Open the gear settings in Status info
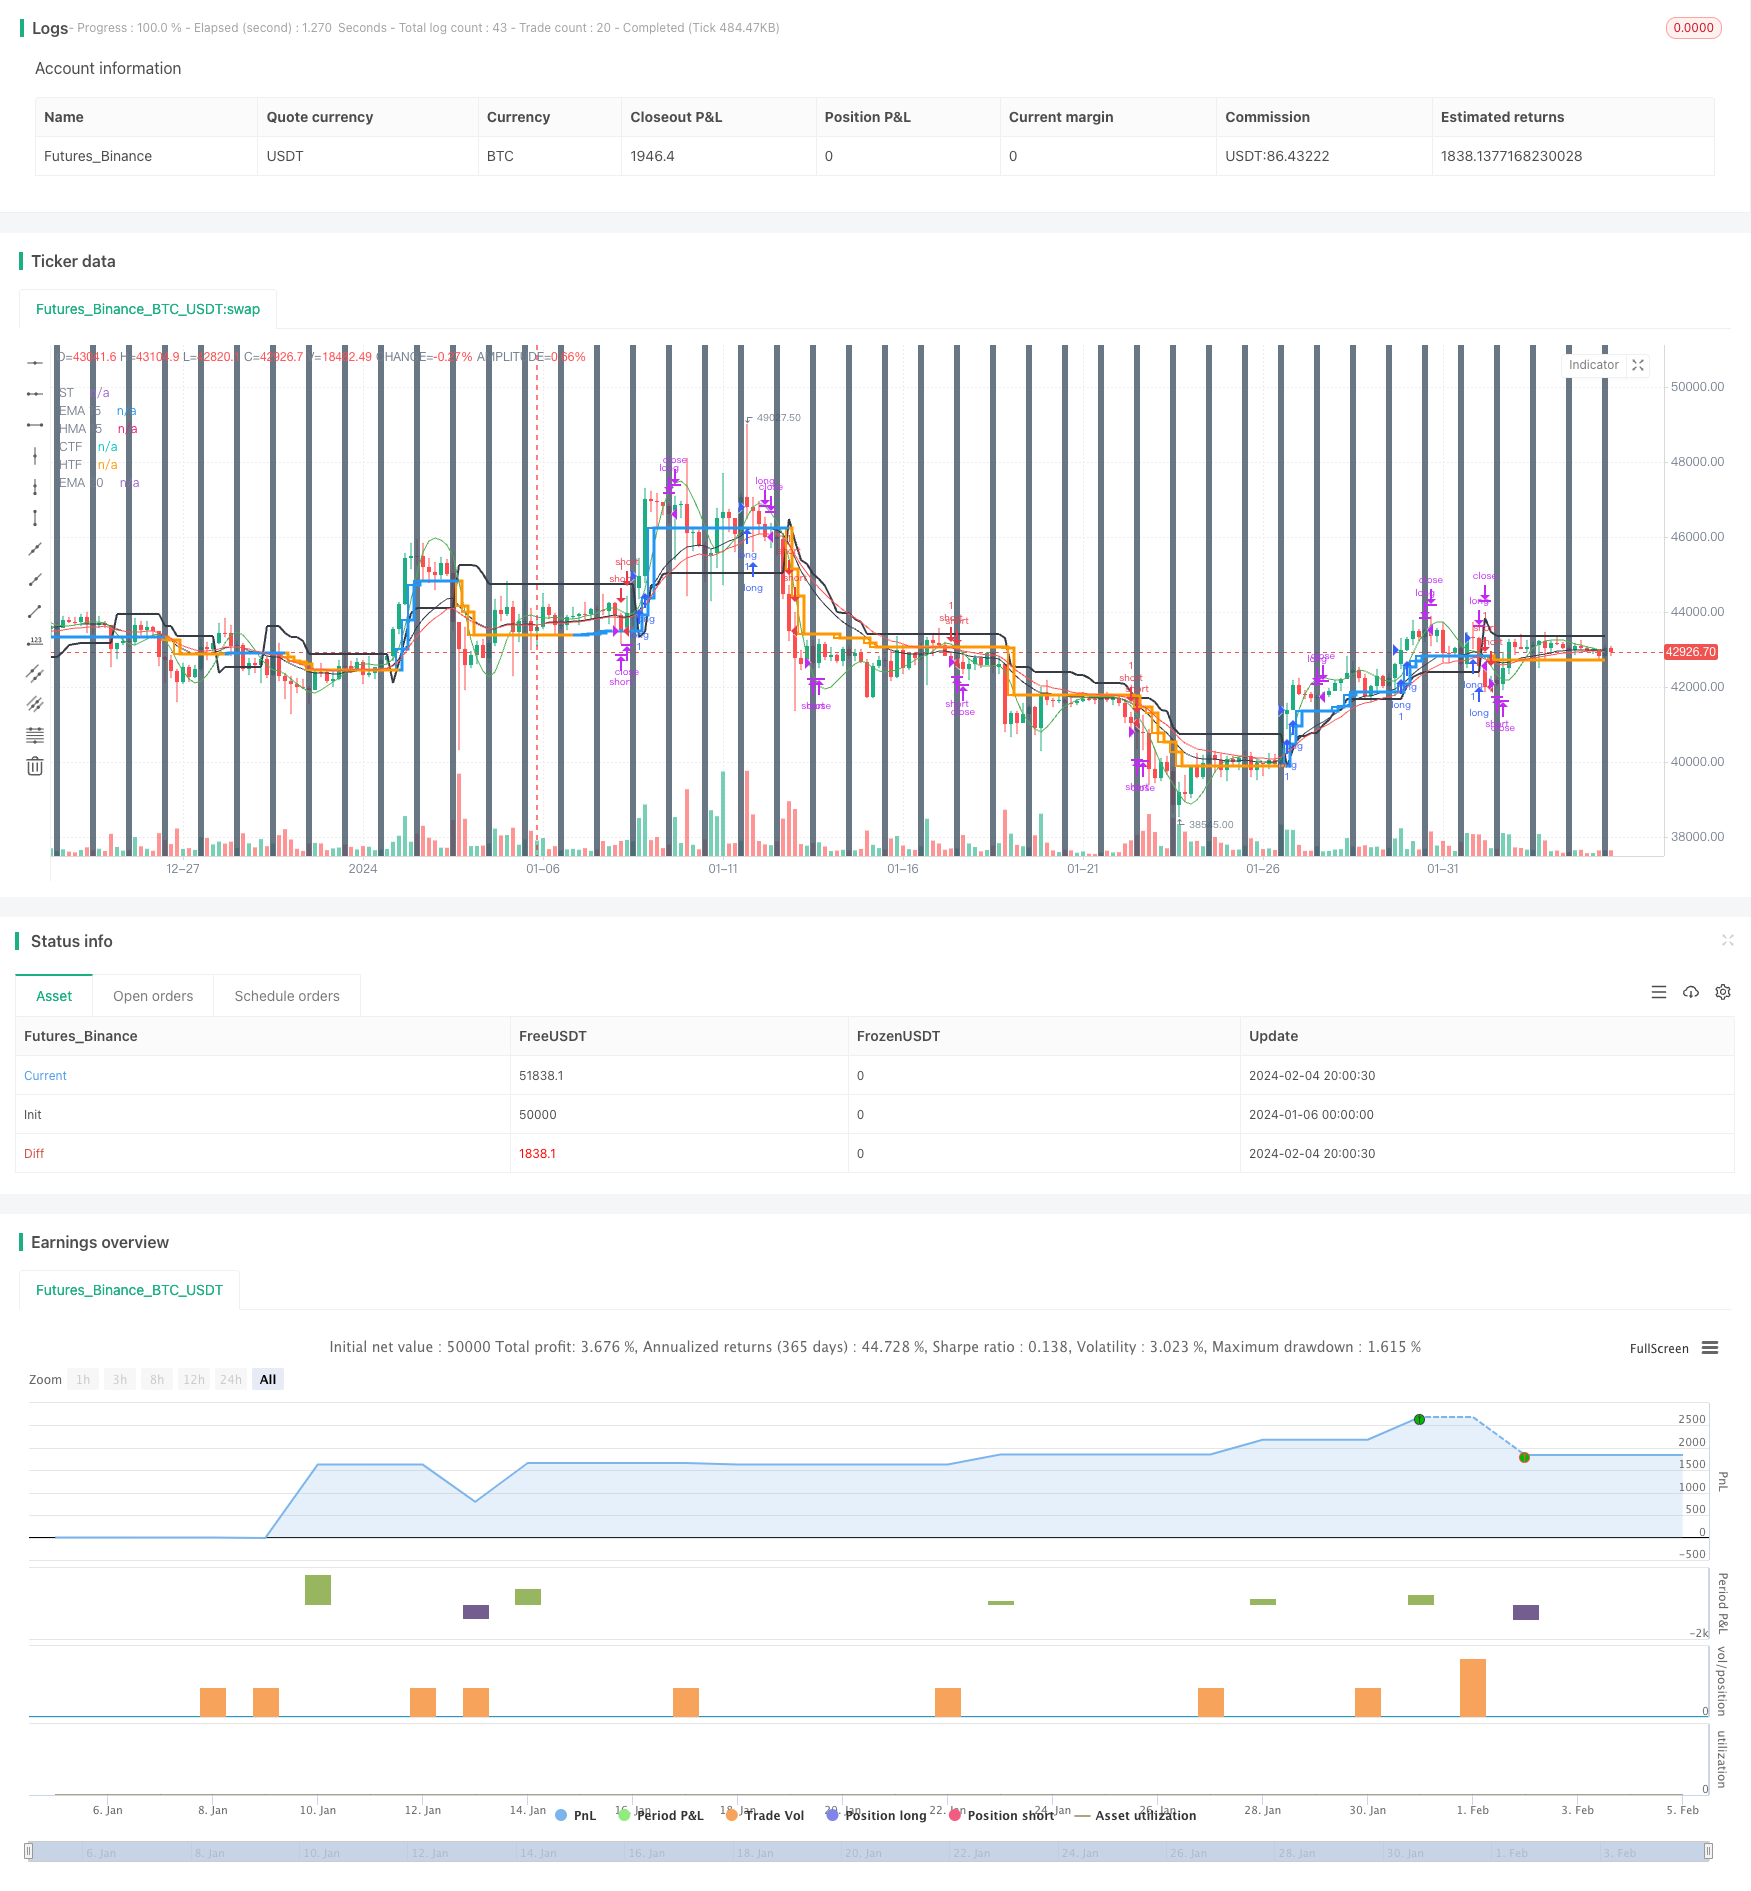Screen dimensions: 1751x1891 (1723, 992)
